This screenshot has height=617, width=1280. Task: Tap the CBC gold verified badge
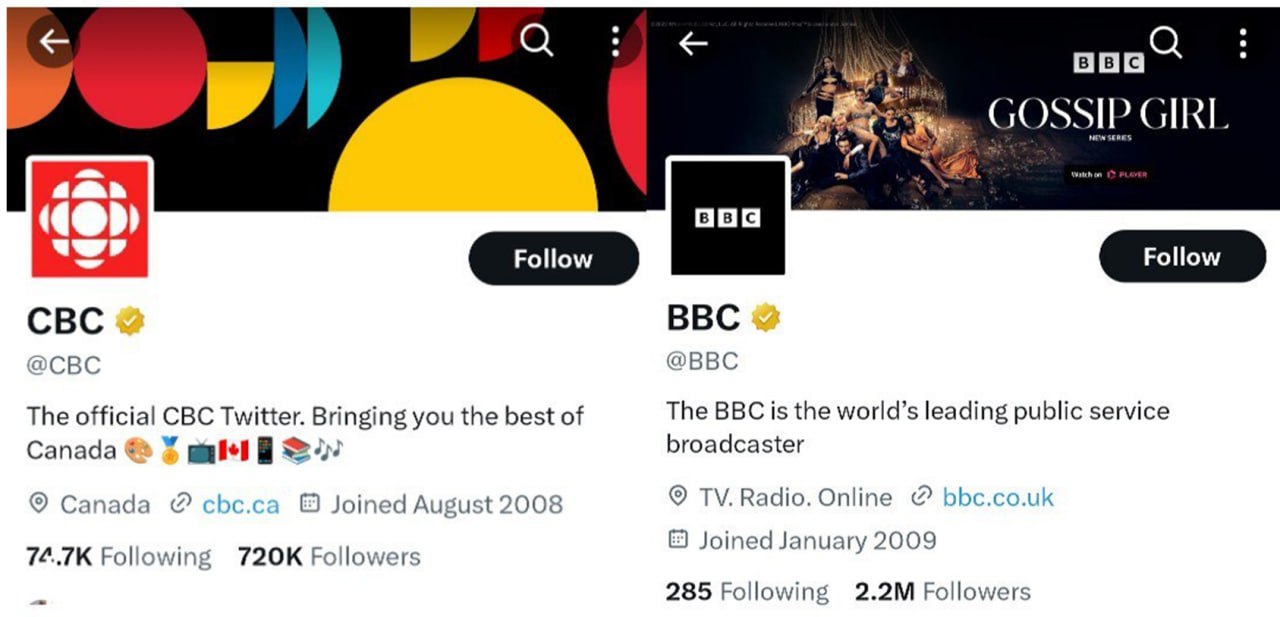pyautogui.click(x=130, y=321)
